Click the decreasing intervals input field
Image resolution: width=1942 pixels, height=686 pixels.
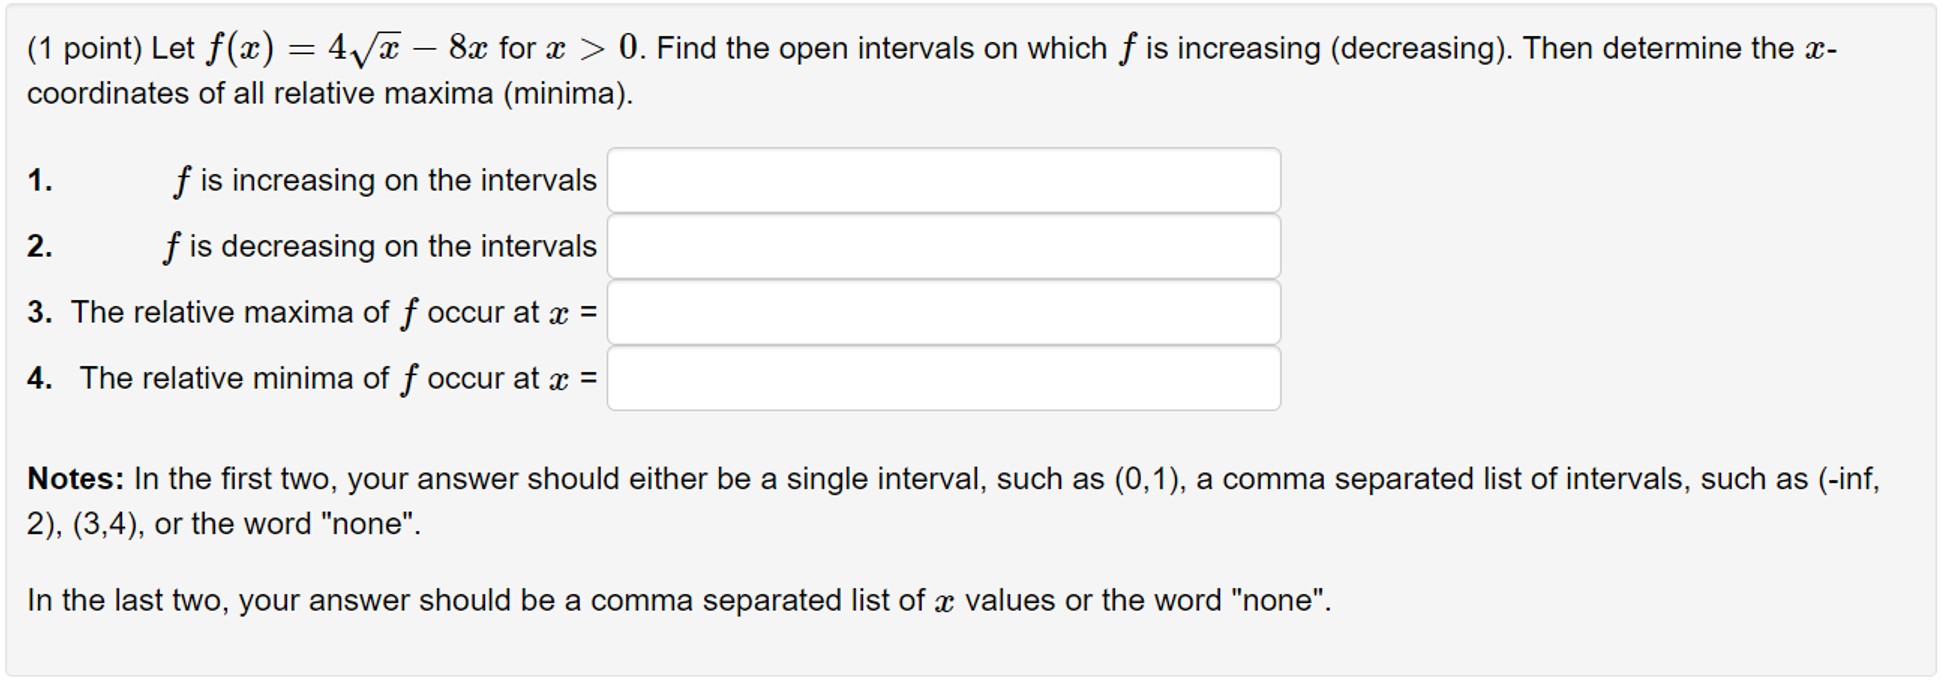point(943,245)
